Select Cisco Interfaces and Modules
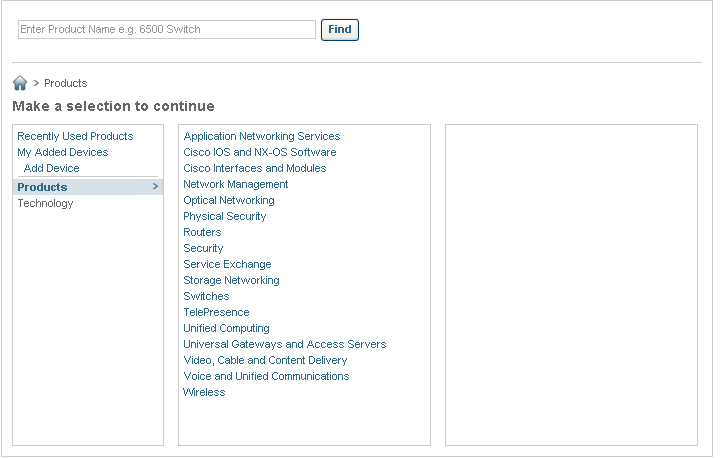Screen dimensions: 720x458 (255, 169)
